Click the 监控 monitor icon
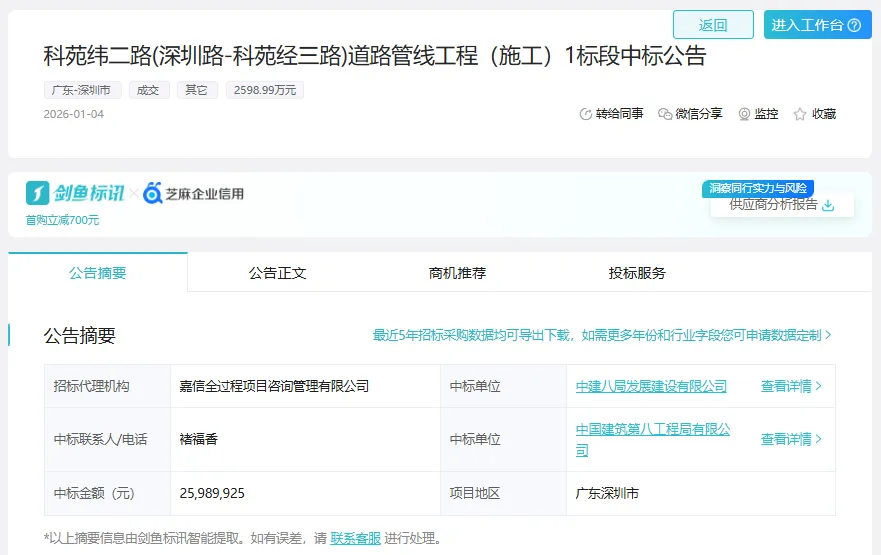The image size is (881, 555). [744, 114]
